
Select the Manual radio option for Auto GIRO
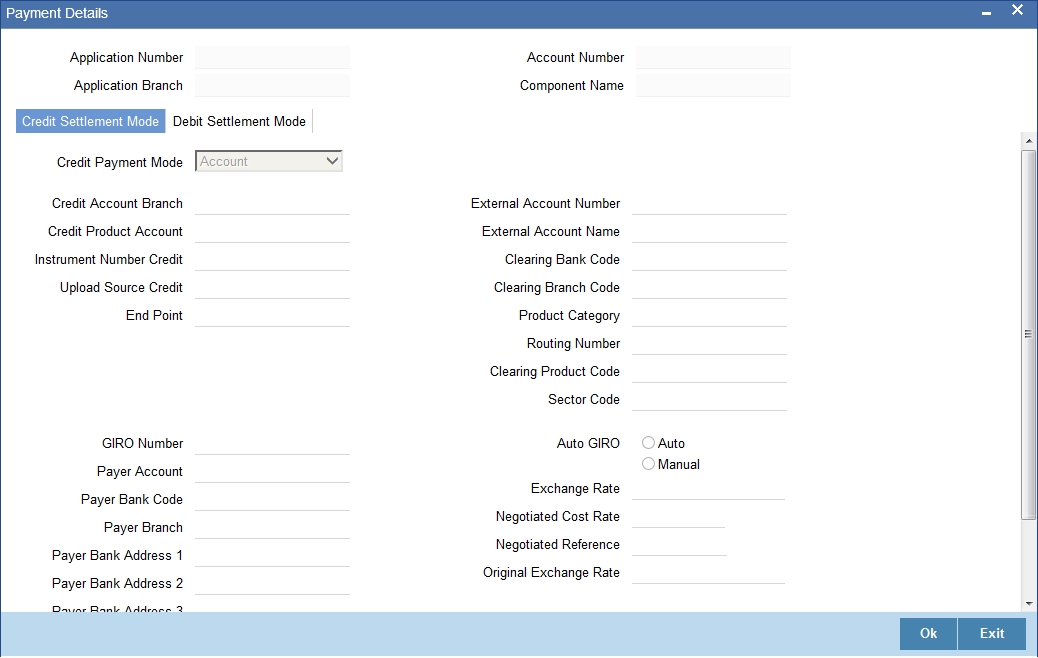(648, 464)
